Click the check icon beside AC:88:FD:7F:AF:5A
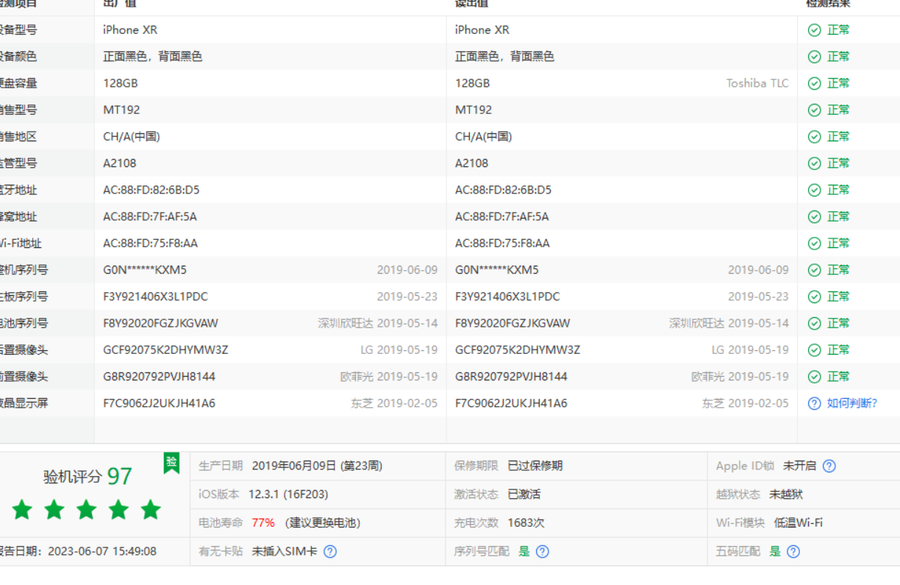The height and width of the screenshot is (585, 900). [x=814, y=217]
